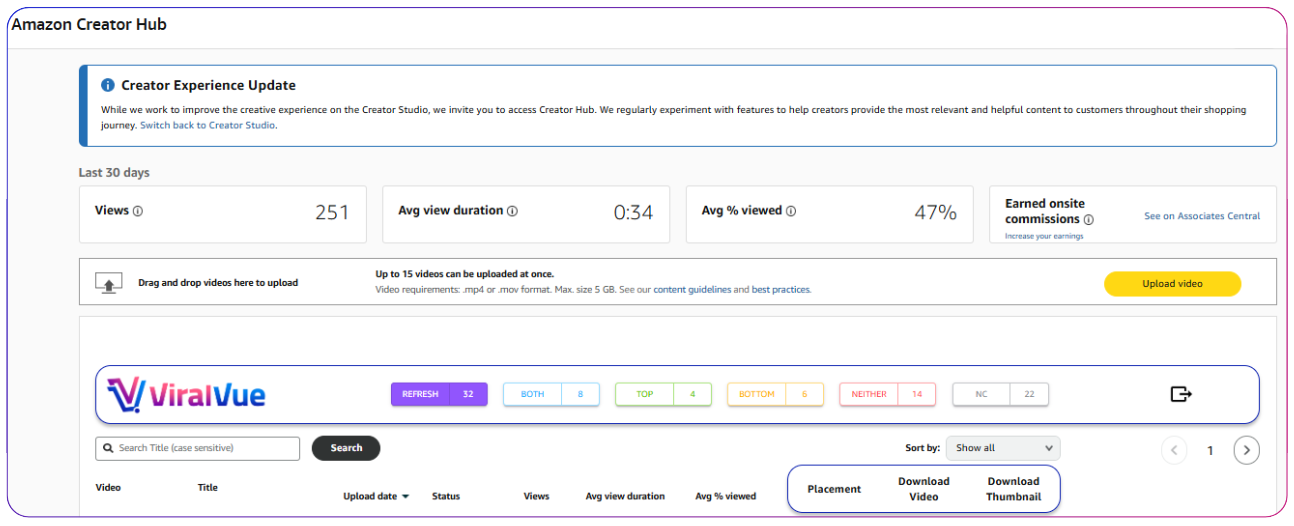Go to the next page arrow
Screen dimensions: 1294x526
1246,450
